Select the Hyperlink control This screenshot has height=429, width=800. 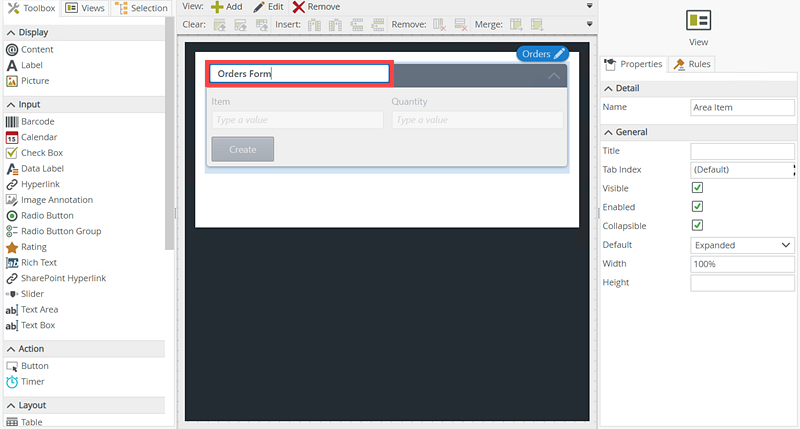[x=33, y=184]
